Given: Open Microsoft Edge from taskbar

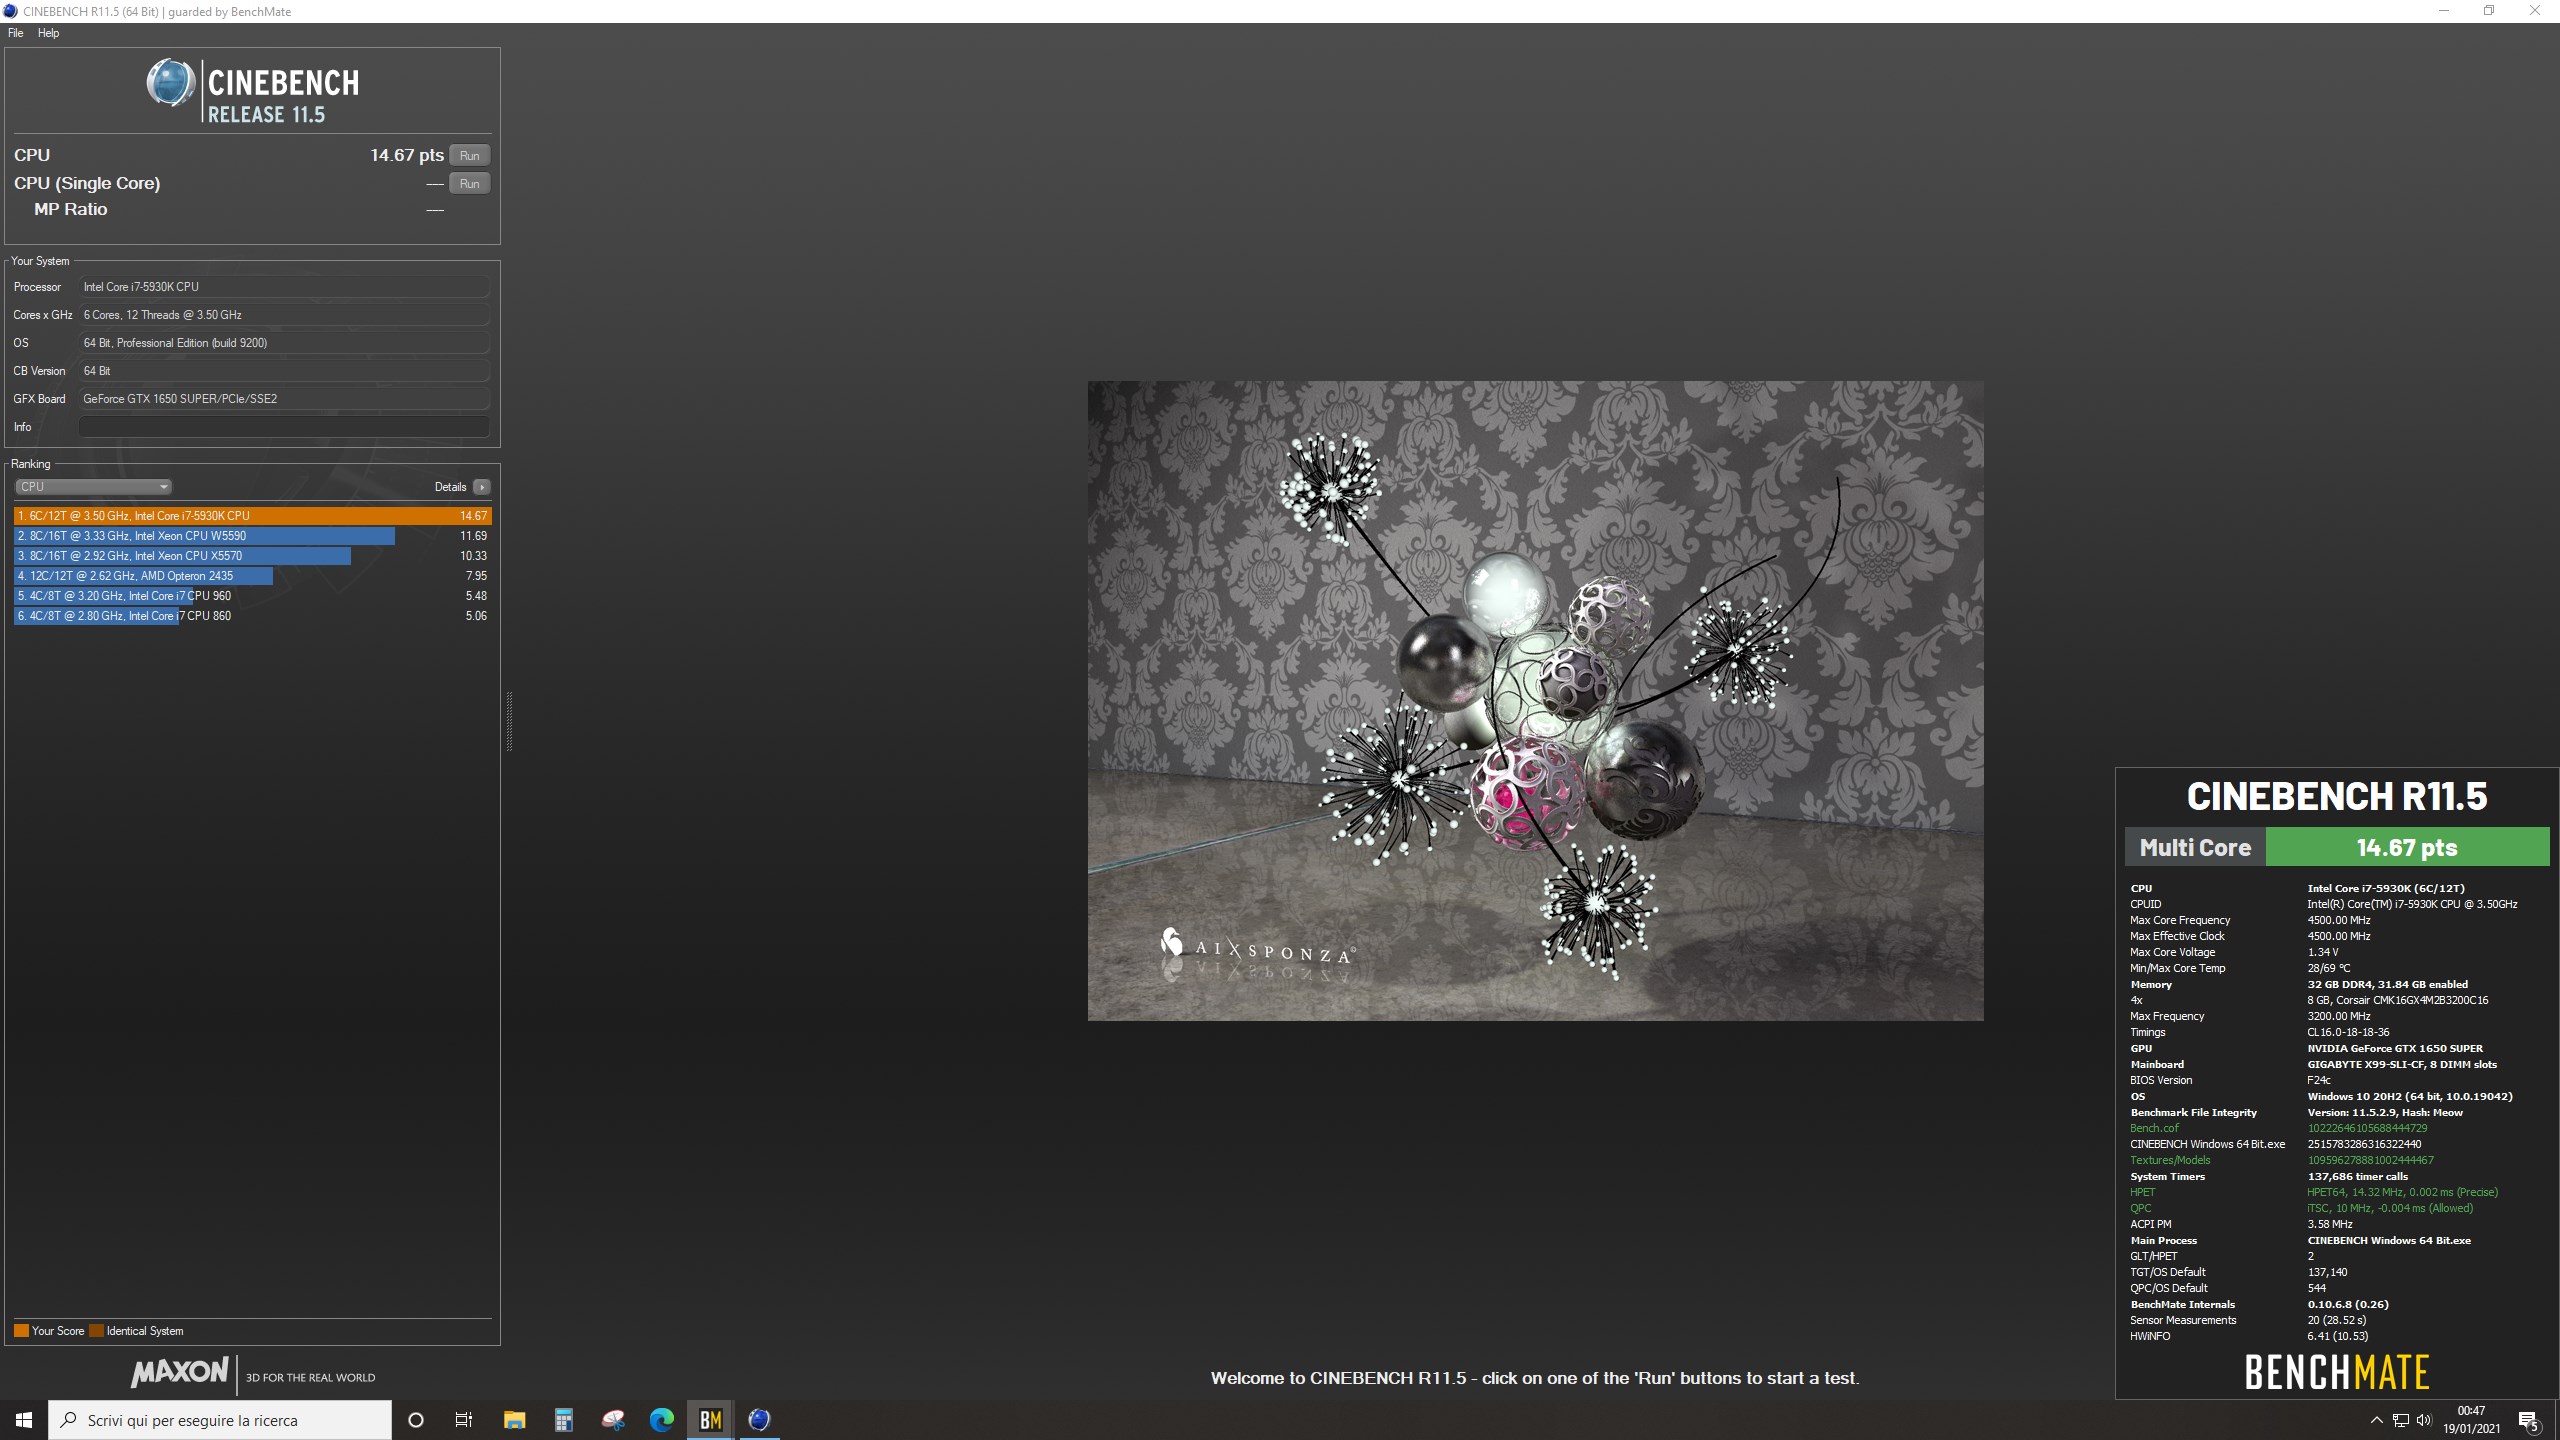Looking at the screenshot, I should coord(662,1420).
